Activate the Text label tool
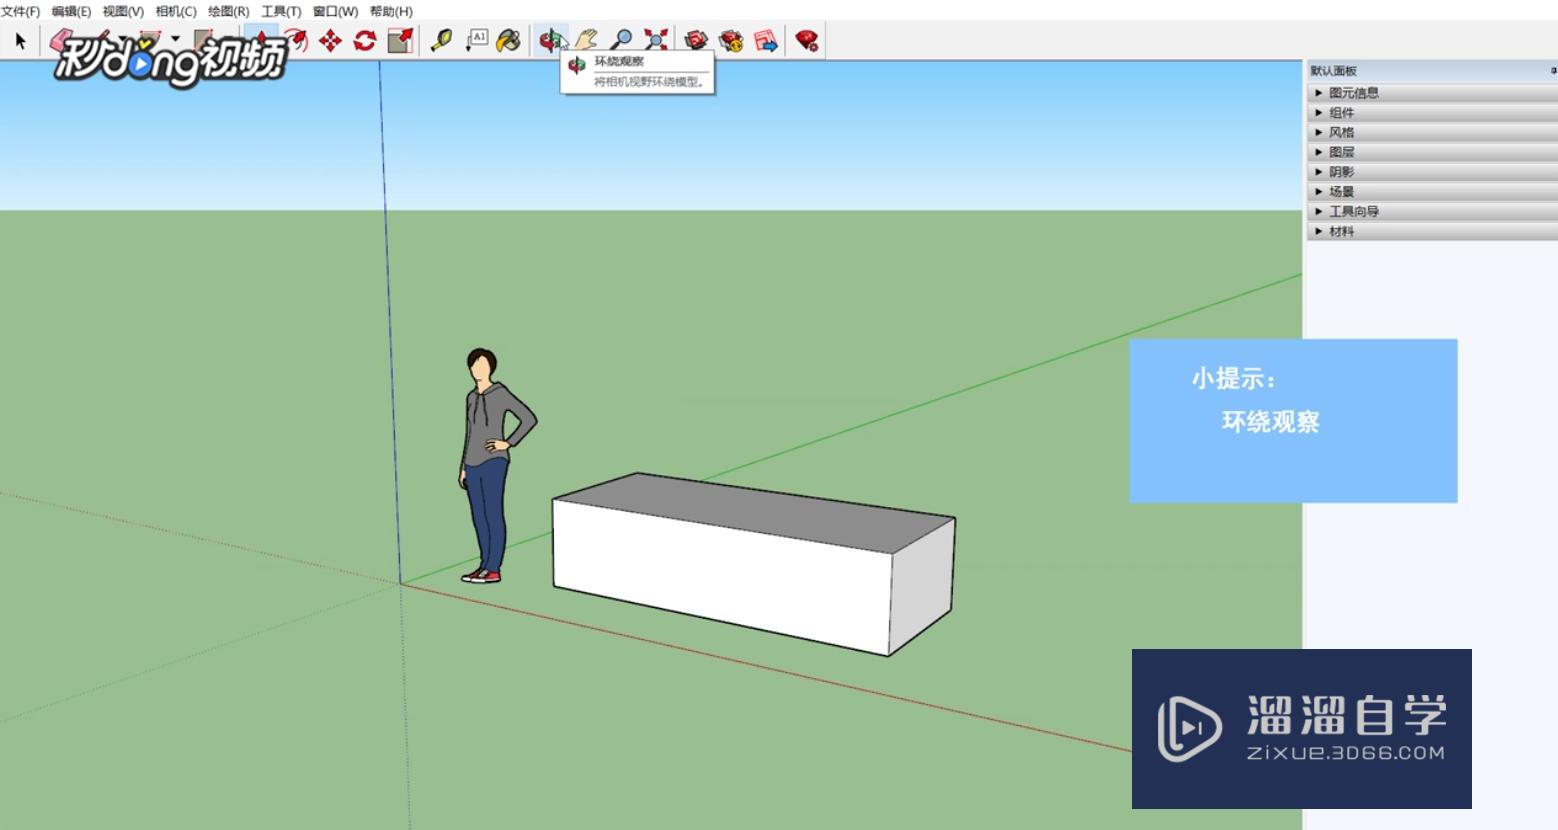 tap(476, 41)
